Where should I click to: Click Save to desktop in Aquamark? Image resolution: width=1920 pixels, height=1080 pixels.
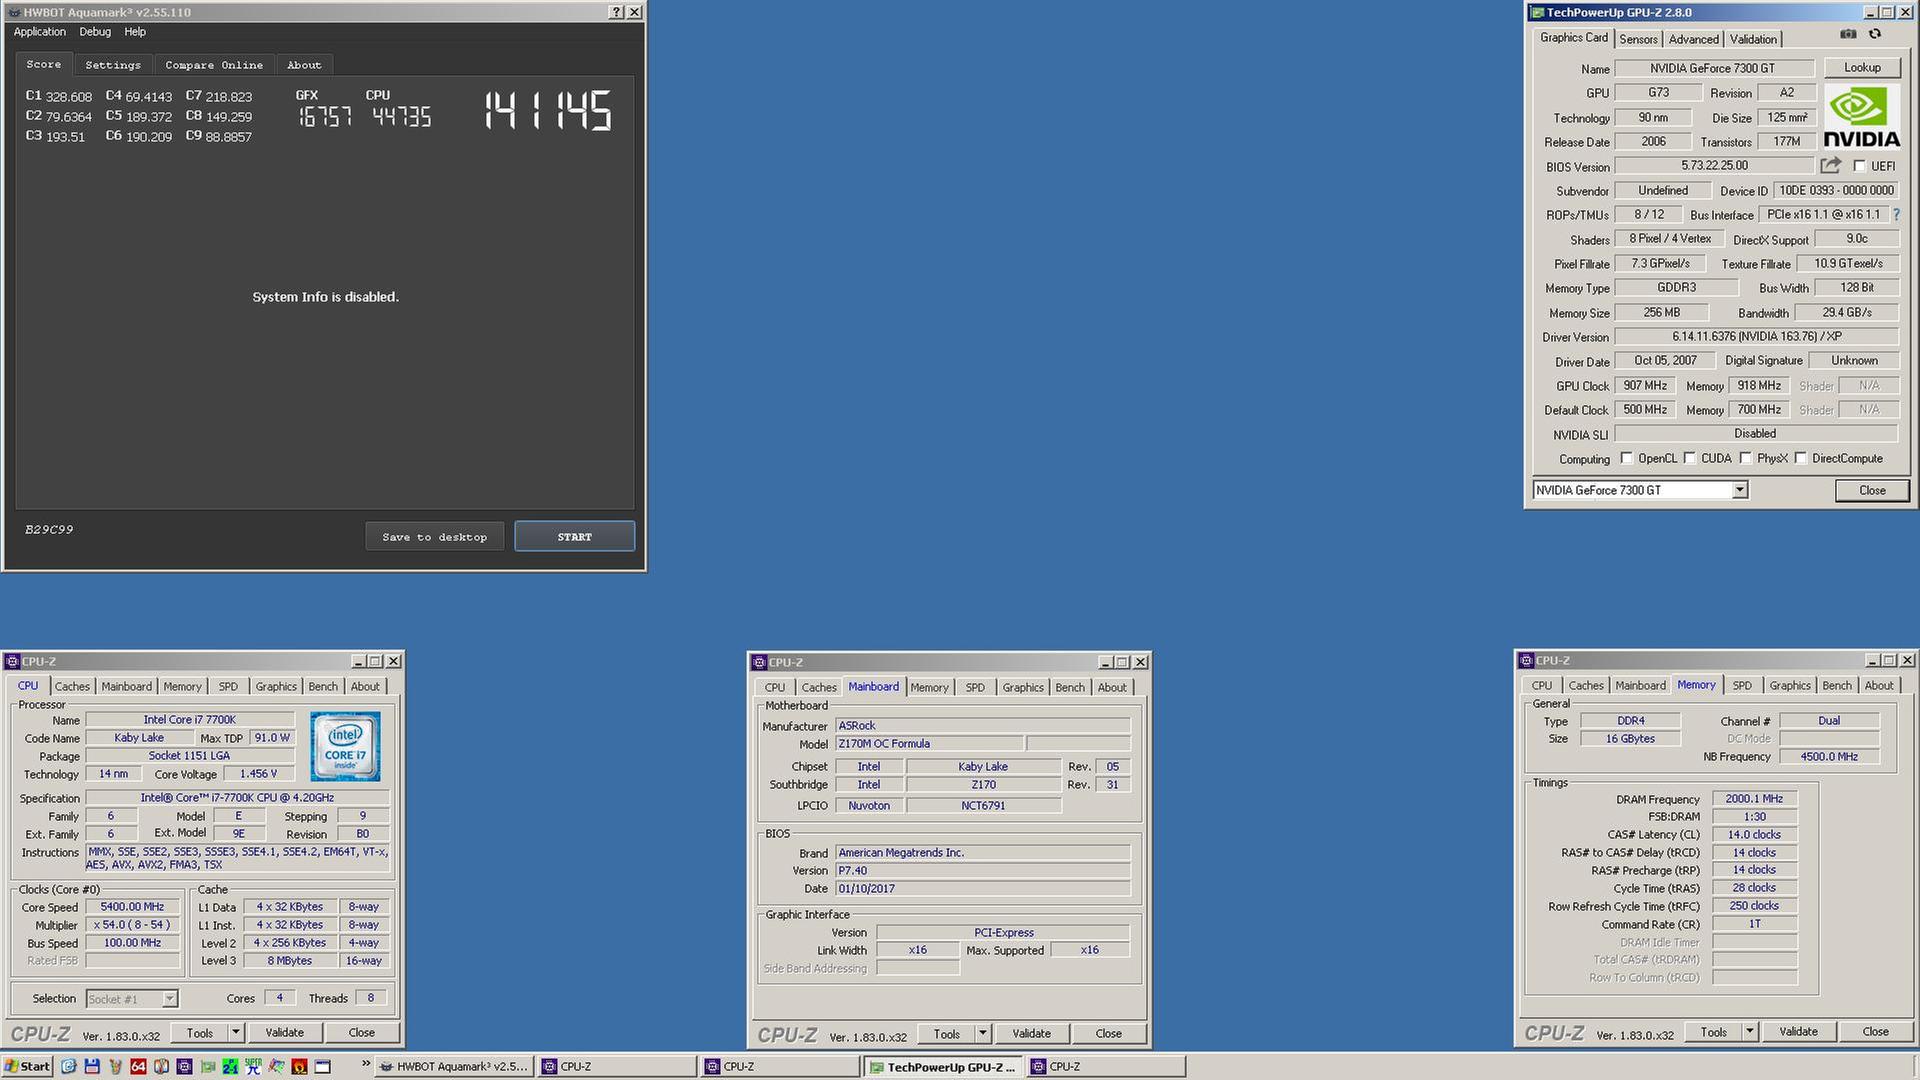click(434, 537)
